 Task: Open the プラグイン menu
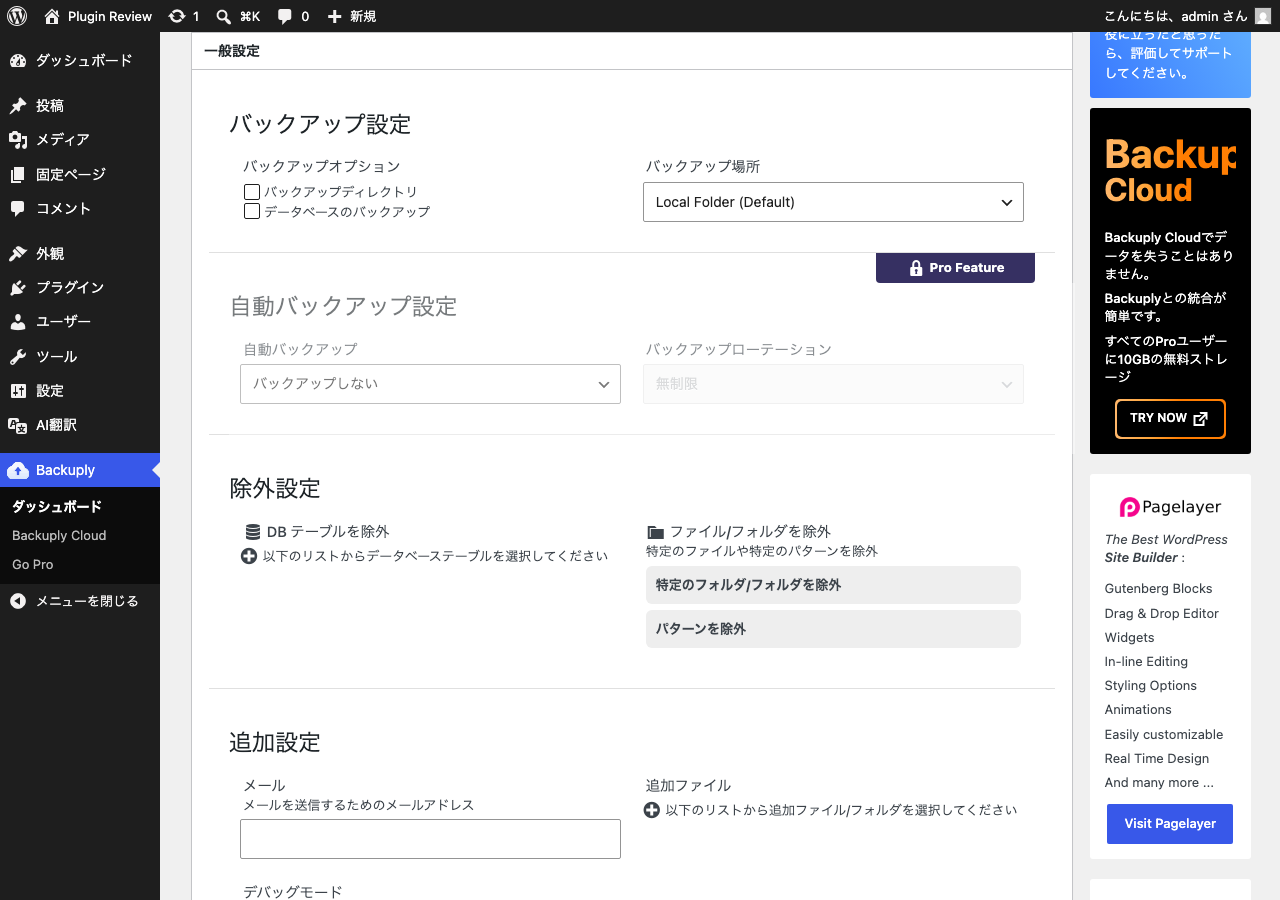80,288
